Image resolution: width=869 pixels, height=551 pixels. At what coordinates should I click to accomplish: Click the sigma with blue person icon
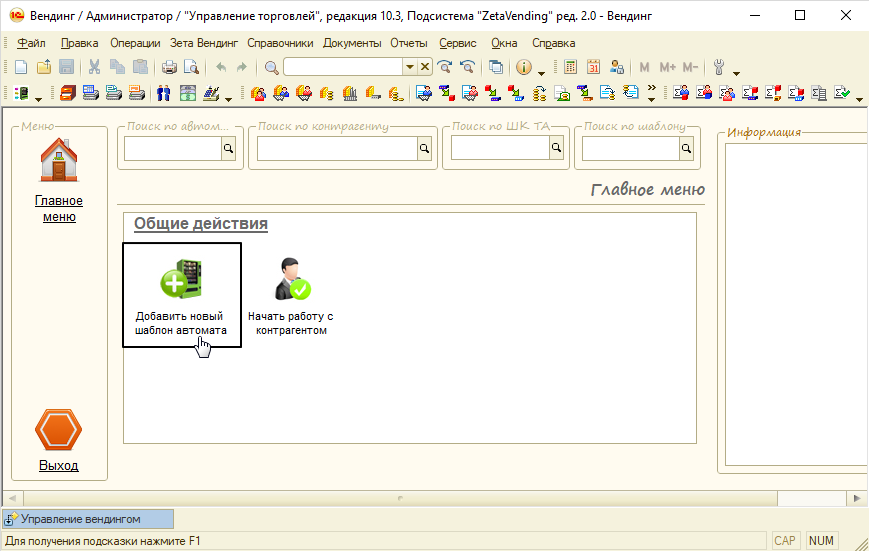681,93
